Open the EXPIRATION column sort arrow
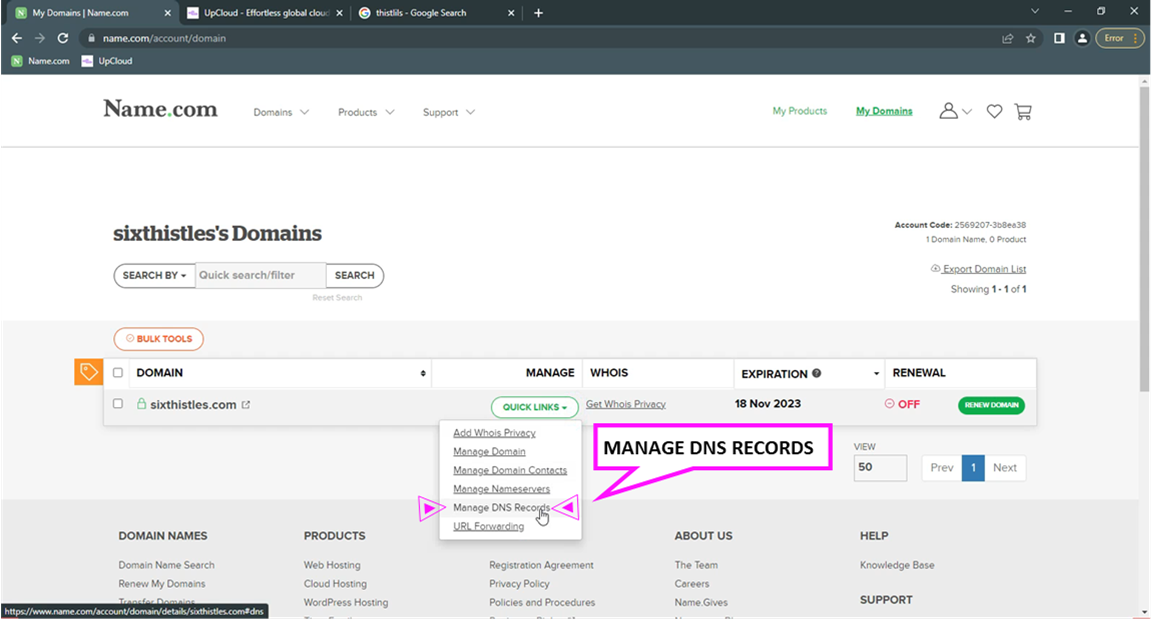Screen dimensions: 1151x620 coord(876,374)
